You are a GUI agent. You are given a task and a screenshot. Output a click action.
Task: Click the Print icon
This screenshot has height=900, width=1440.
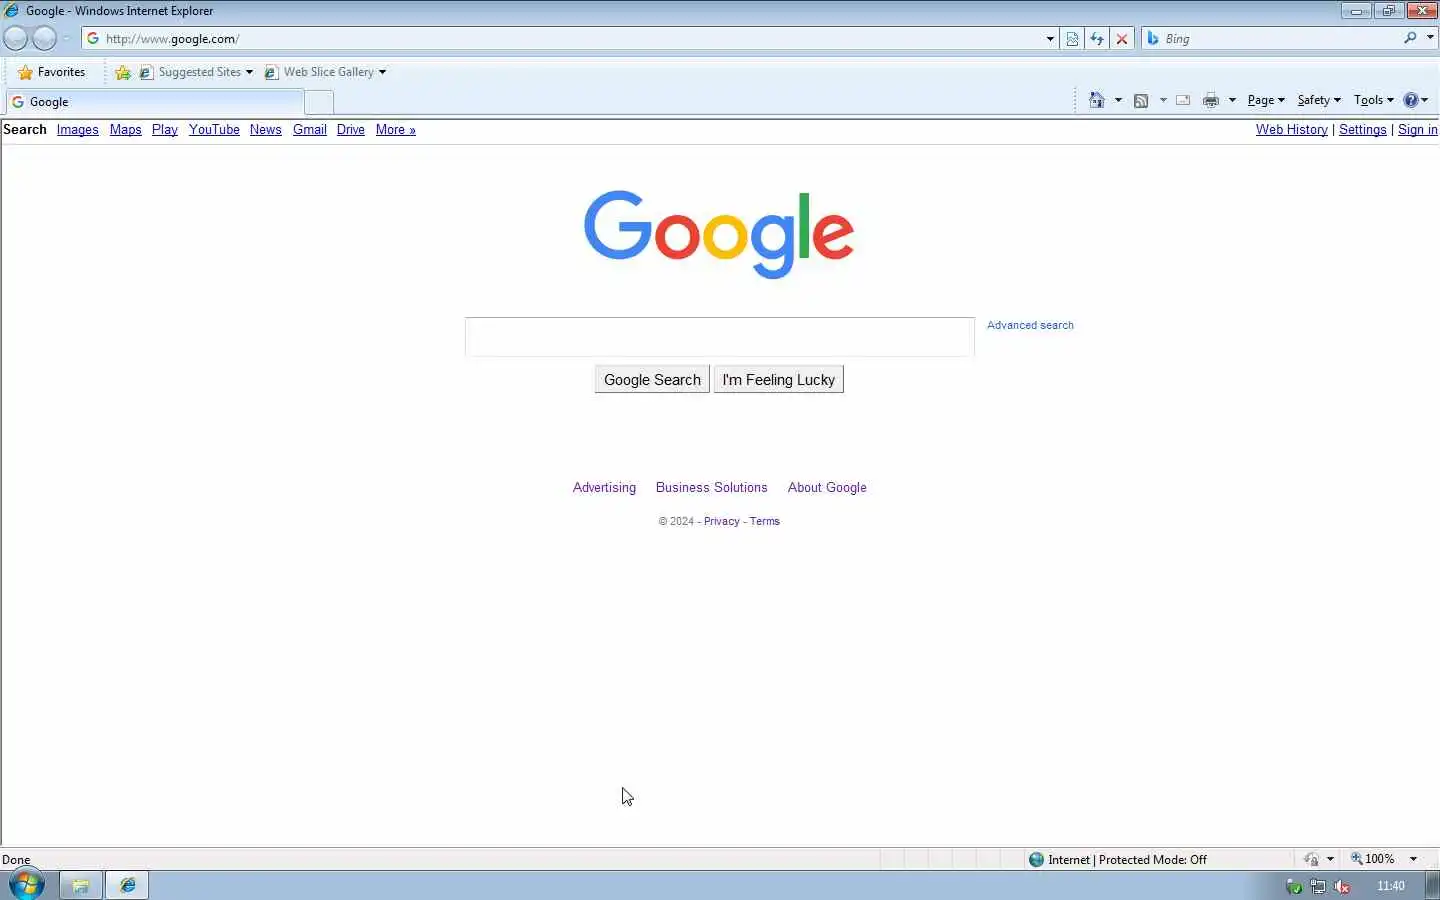coord(1211,100)
